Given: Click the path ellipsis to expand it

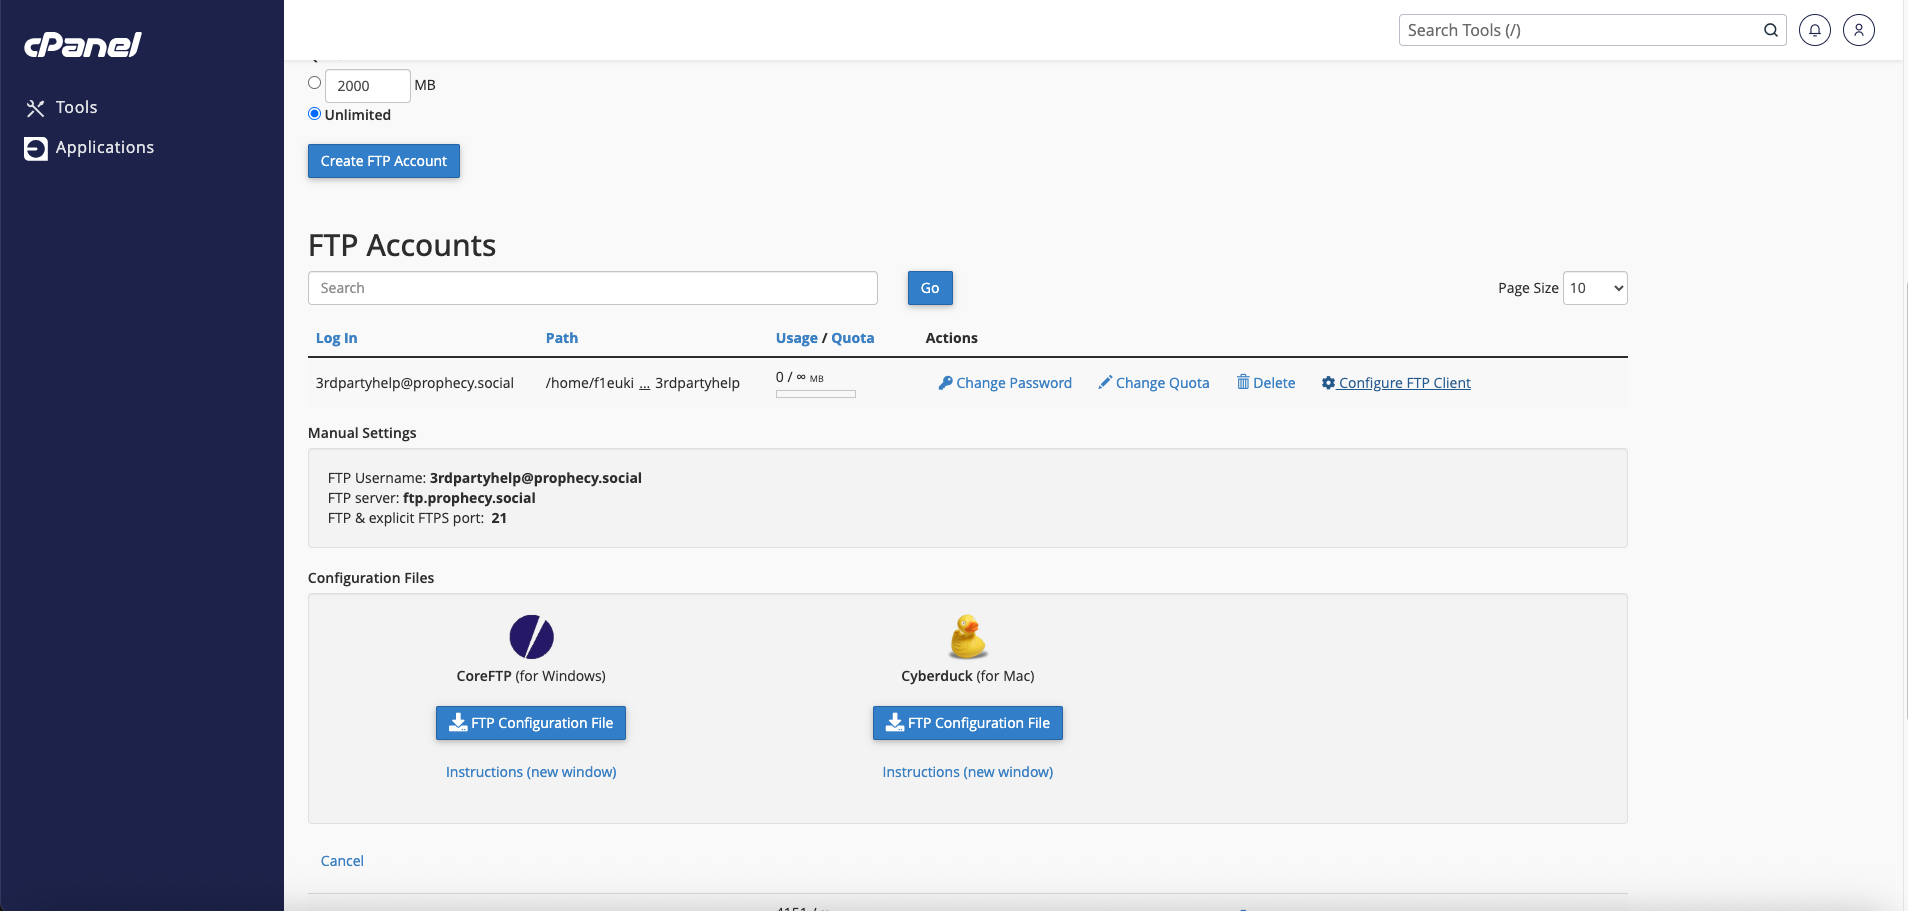Looking at the screenshot, I should click(x=645, y=384).
